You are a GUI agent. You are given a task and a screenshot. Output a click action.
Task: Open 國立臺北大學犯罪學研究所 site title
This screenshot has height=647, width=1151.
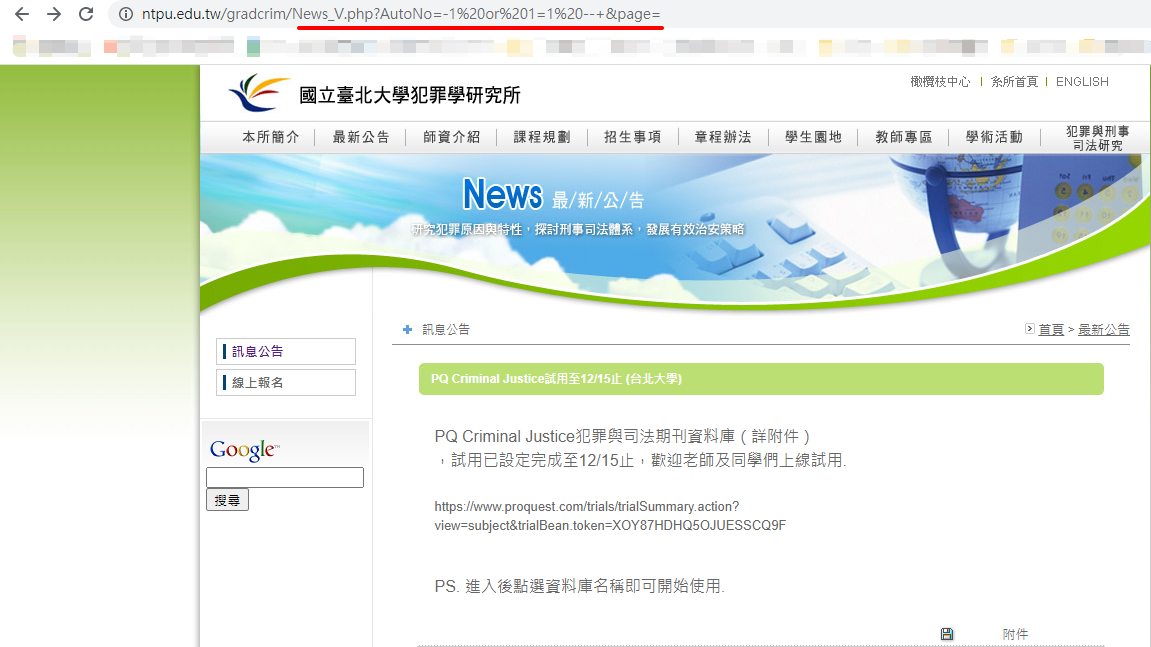[x=410, y=95]
